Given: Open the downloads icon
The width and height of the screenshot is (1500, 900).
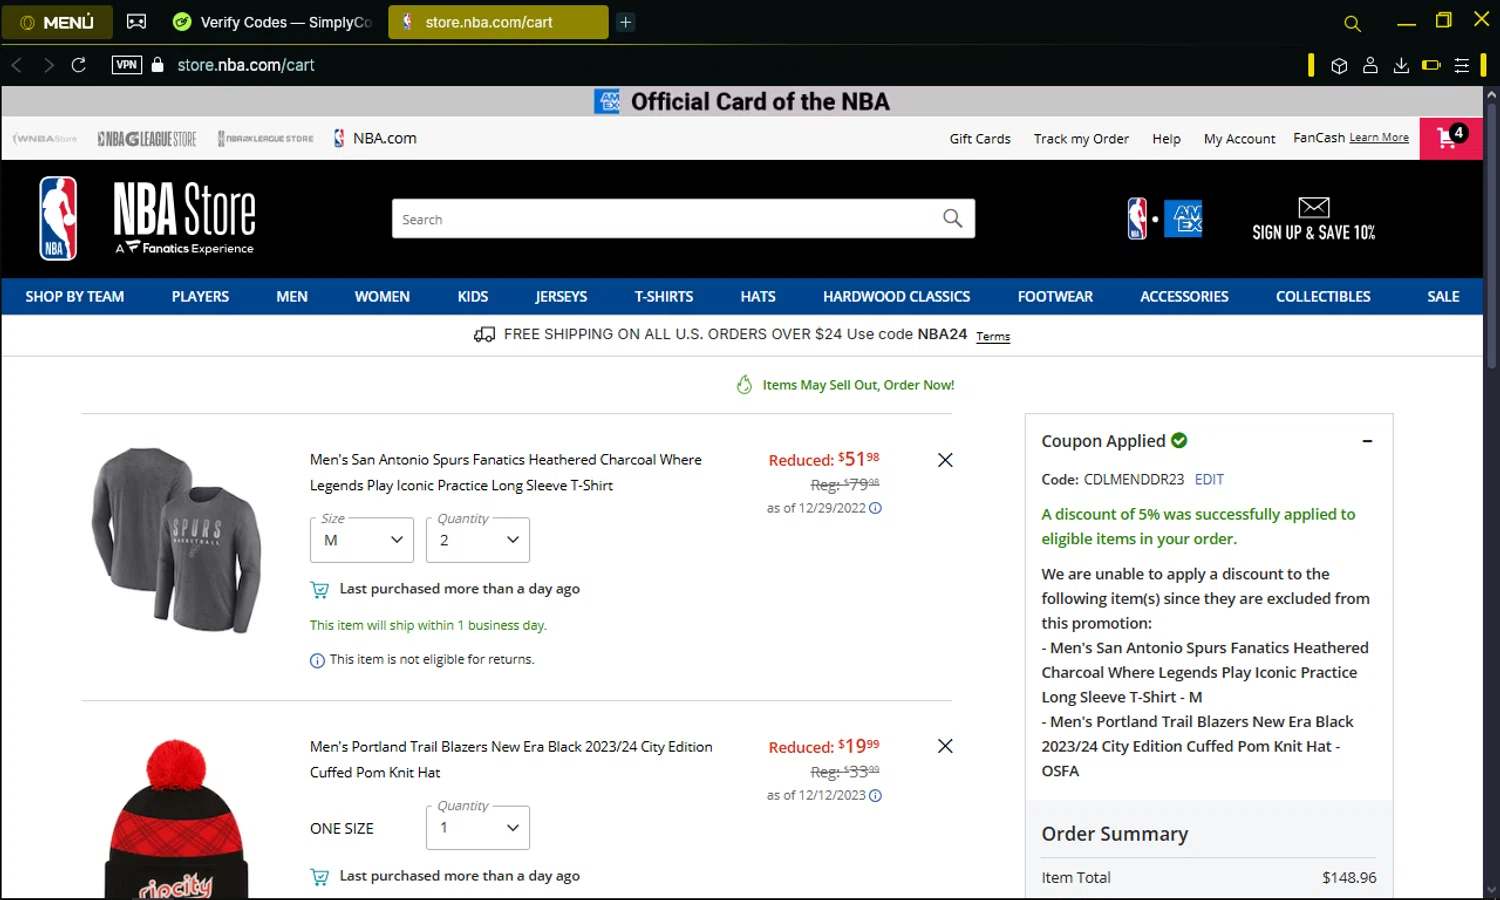Looking at the screenshot, I should [1401, 65].
